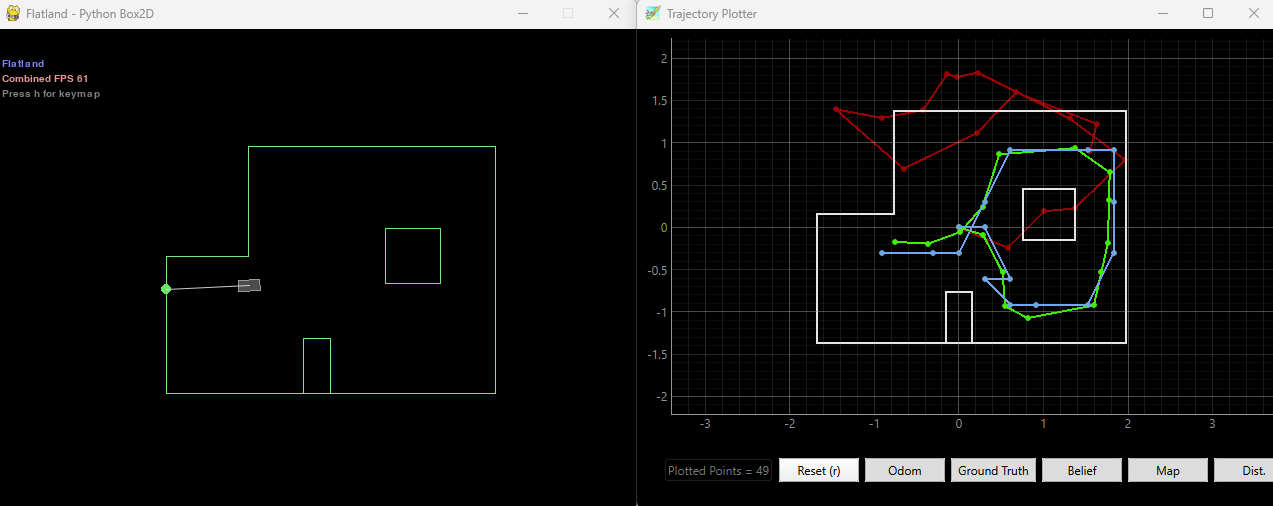1273x506 pixels.
Task: Click the 'Press h for keymap' text
Action: [x=51, y=93]
